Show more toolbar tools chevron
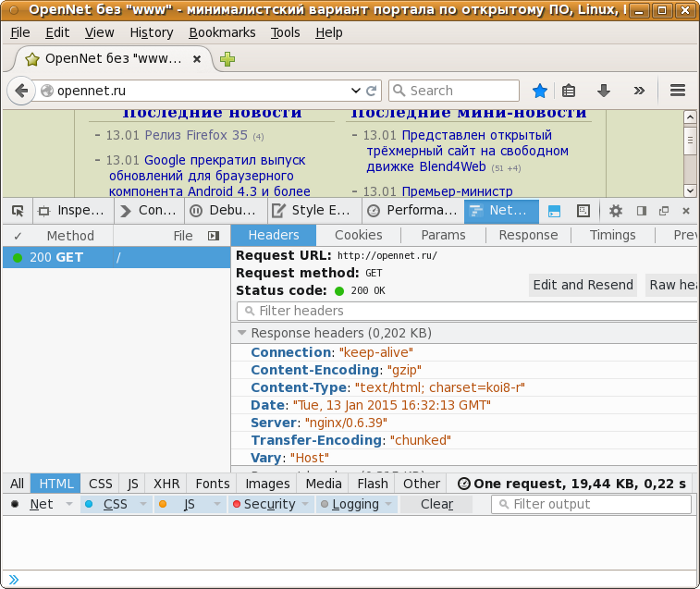Viewport: 700px width, 589px height. coord(639,91)
